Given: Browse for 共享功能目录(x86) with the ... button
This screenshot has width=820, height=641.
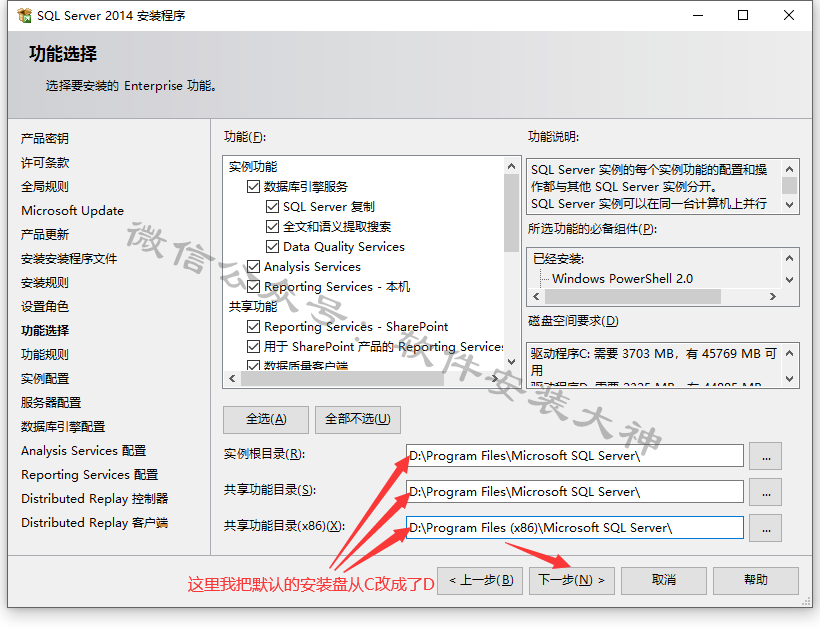Looking at the screenshot, I should point(766,528).
